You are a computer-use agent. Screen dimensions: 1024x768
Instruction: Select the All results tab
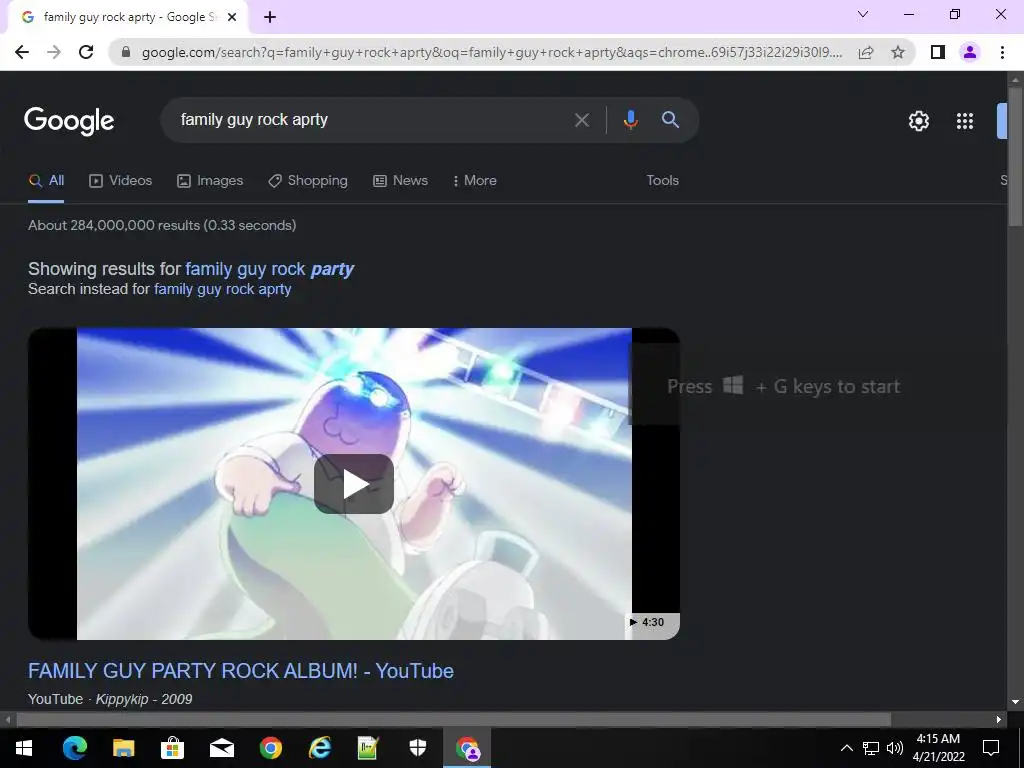pos(46,181)
